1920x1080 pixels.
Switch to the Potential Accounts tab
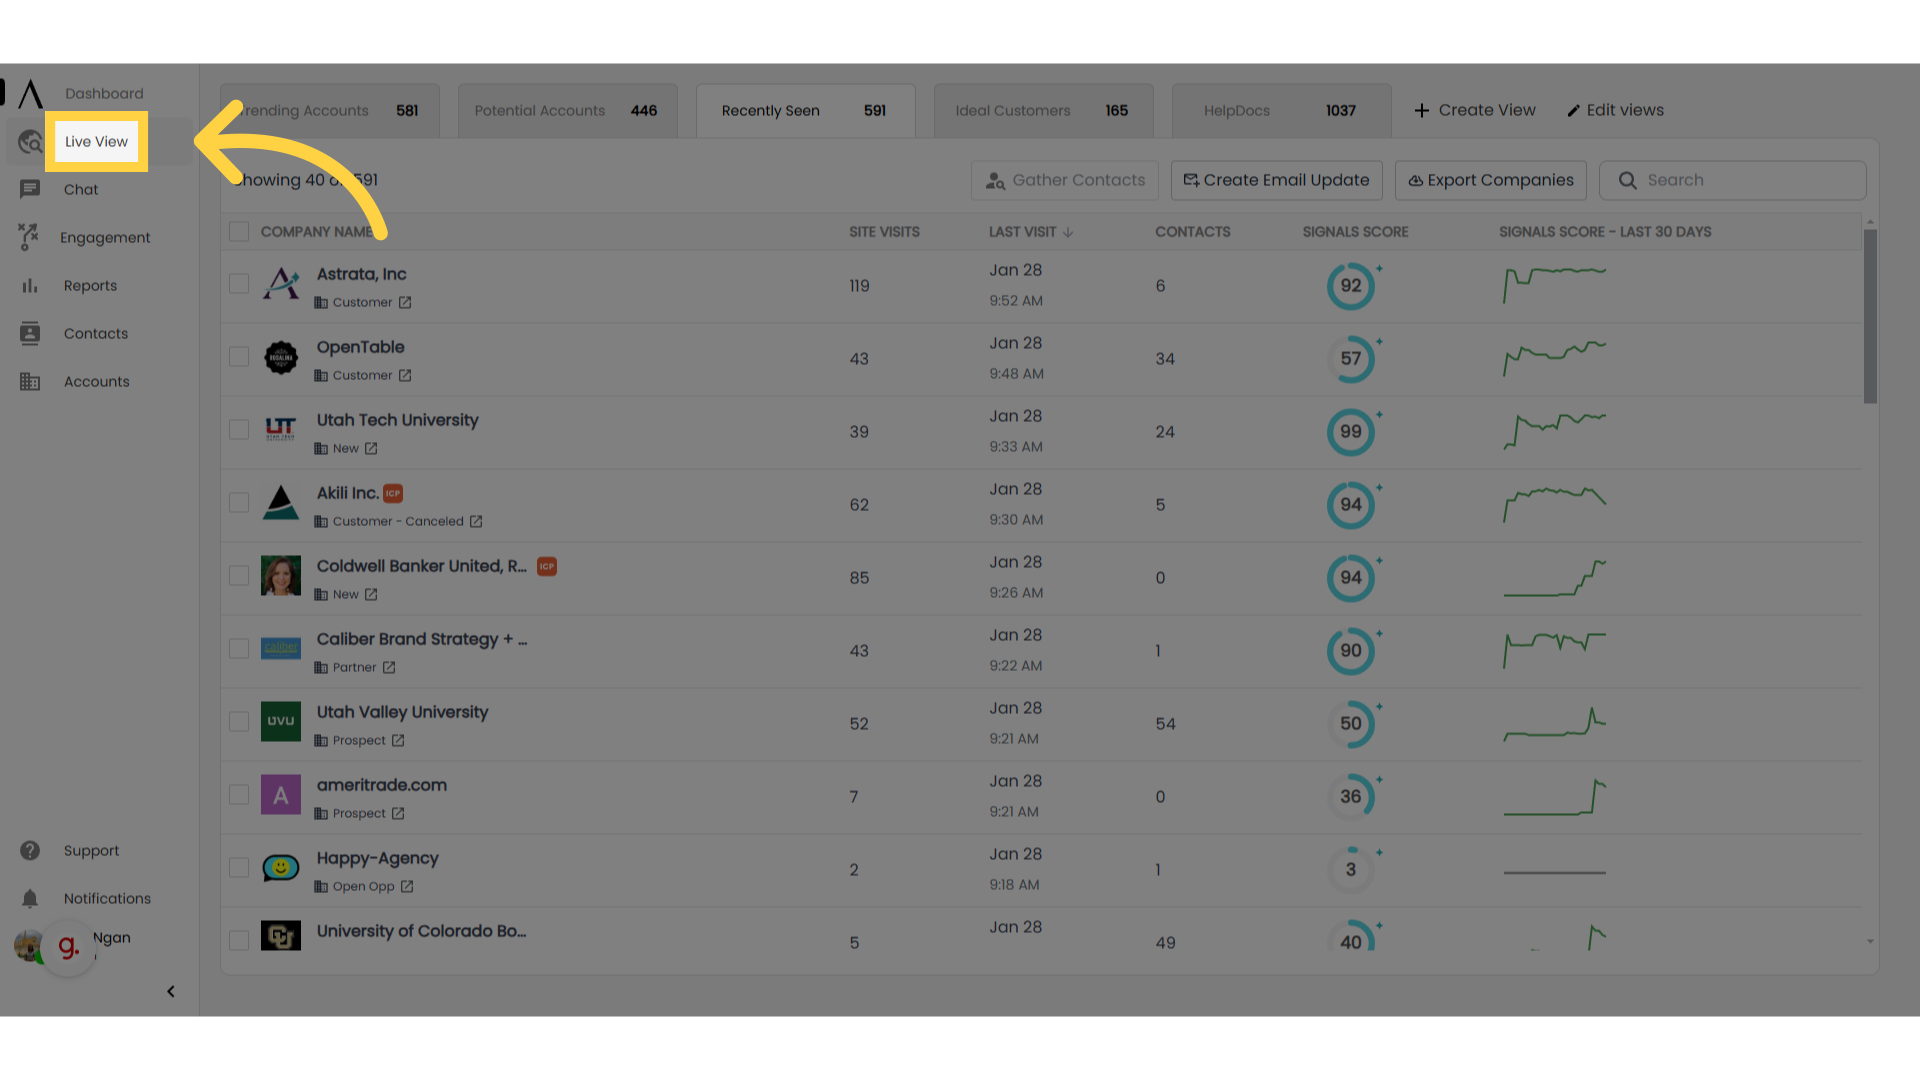[567, 110]
